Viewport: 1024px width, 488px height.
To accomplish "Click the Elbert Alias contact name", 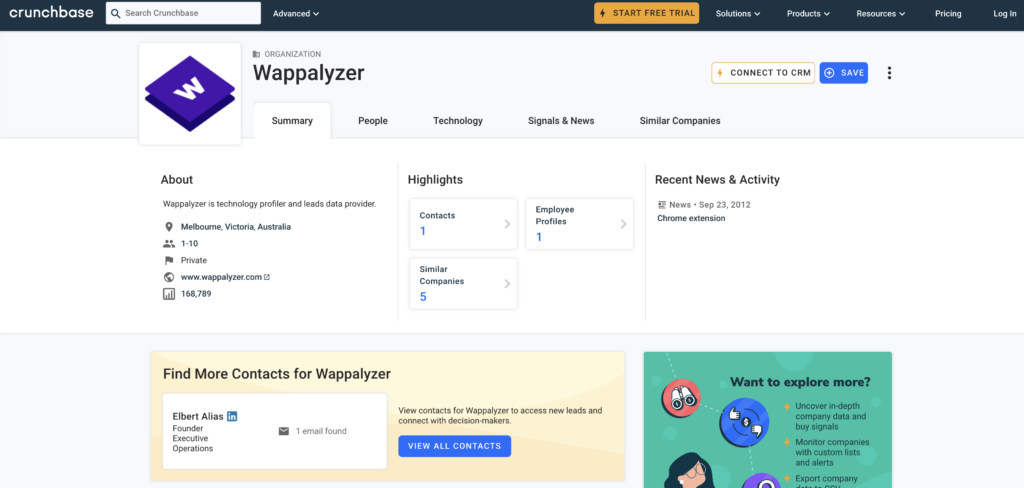I will click(x=198, y=416).
